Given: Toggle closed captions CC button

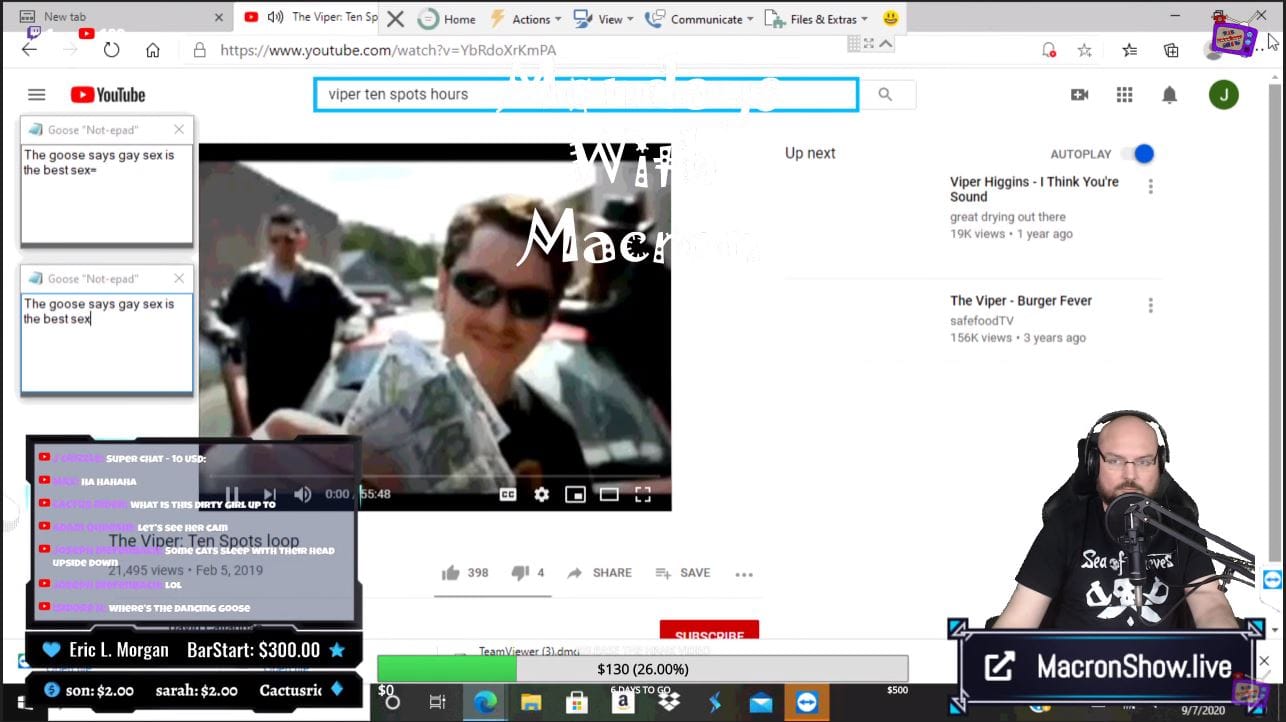Looking at the screenshot, I should point(508,494).
